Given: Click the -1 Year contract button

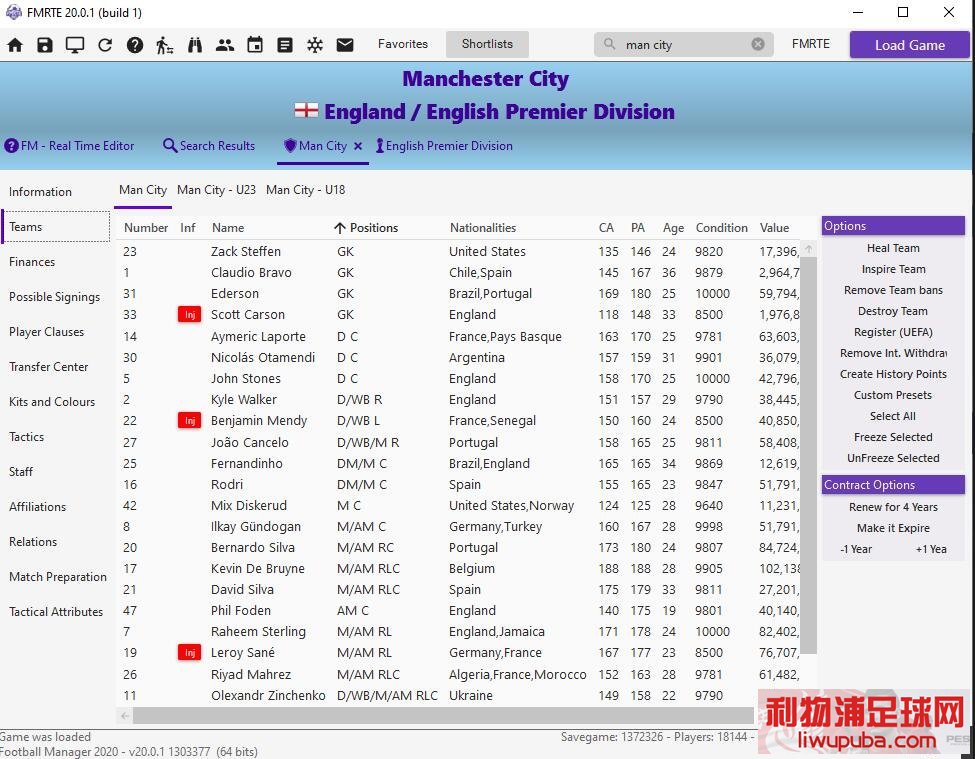Looking at the screenshot, I should pos(856,550).
